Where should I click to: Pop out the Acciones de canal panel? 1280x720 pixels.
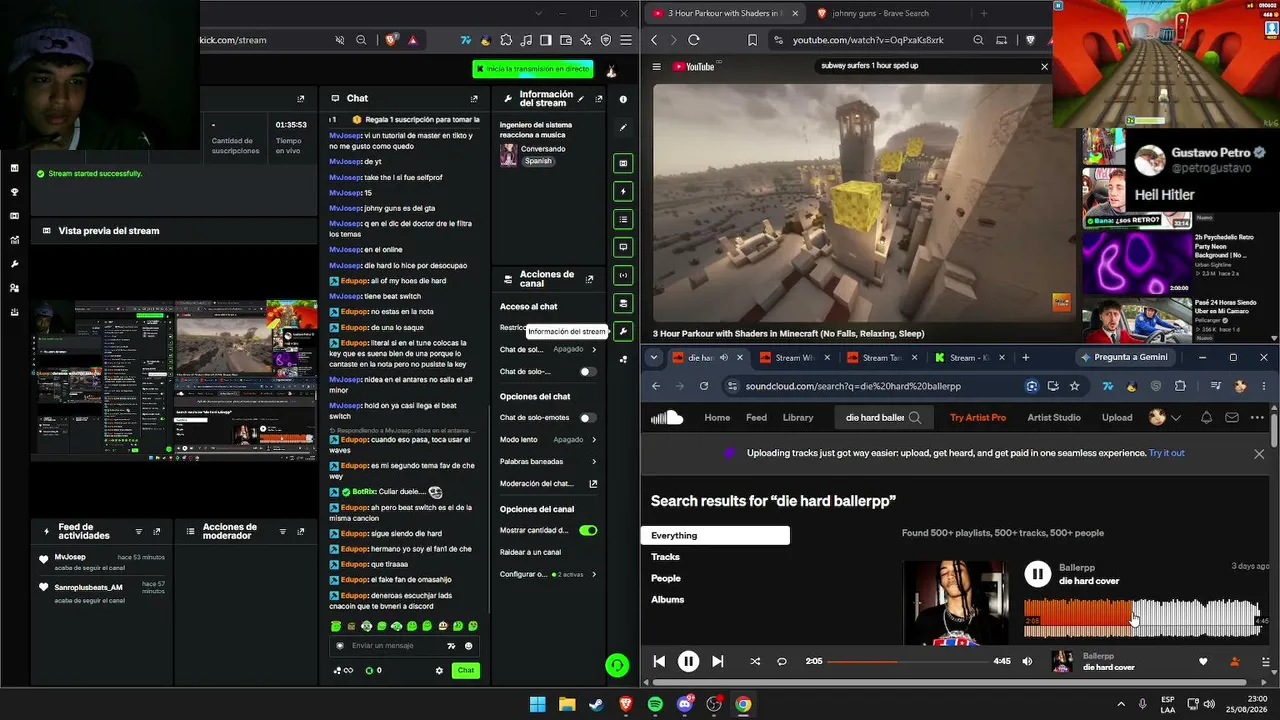point(589,279)
